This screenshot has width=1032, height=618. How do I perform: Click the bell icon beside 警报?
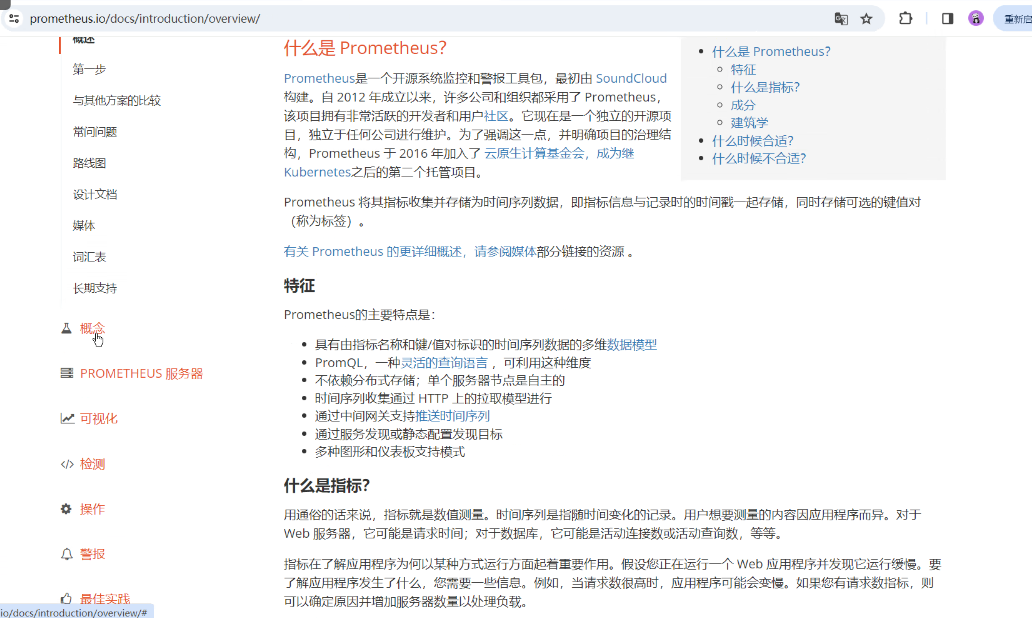[x=66, y=554]
